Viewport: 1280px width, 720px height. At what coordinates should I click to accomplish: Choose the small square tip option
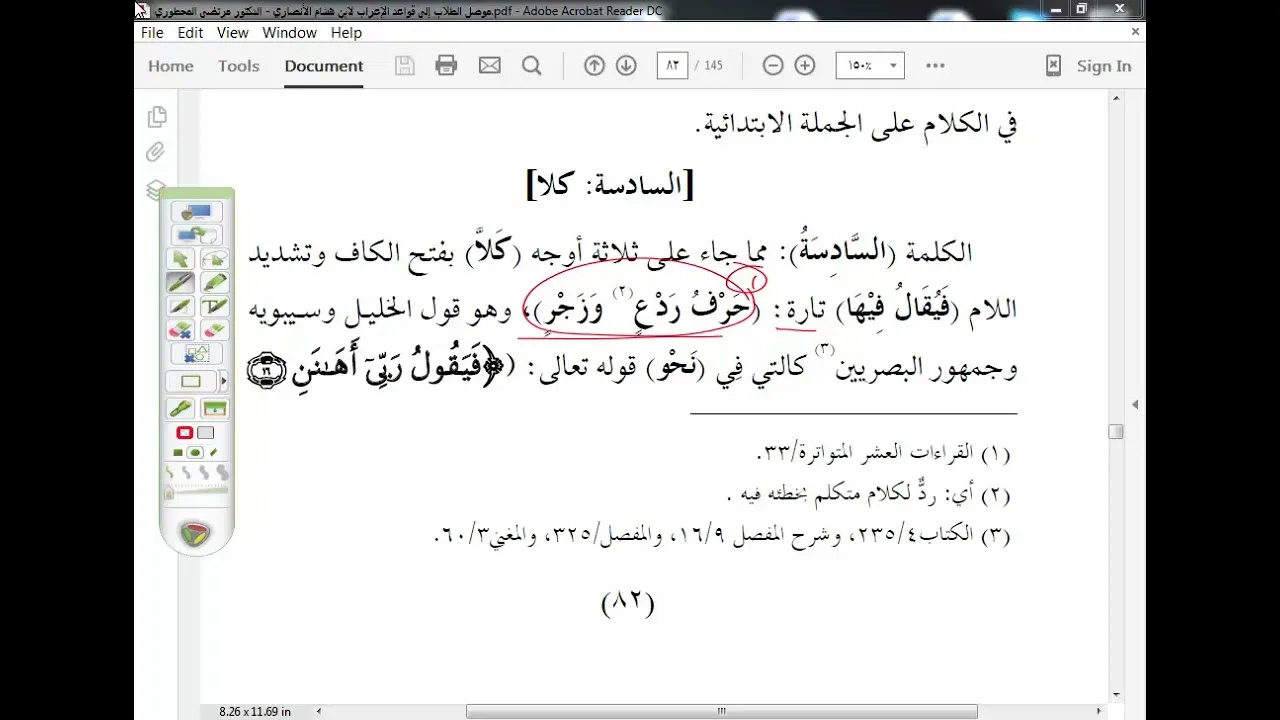(x=177, y=452)
